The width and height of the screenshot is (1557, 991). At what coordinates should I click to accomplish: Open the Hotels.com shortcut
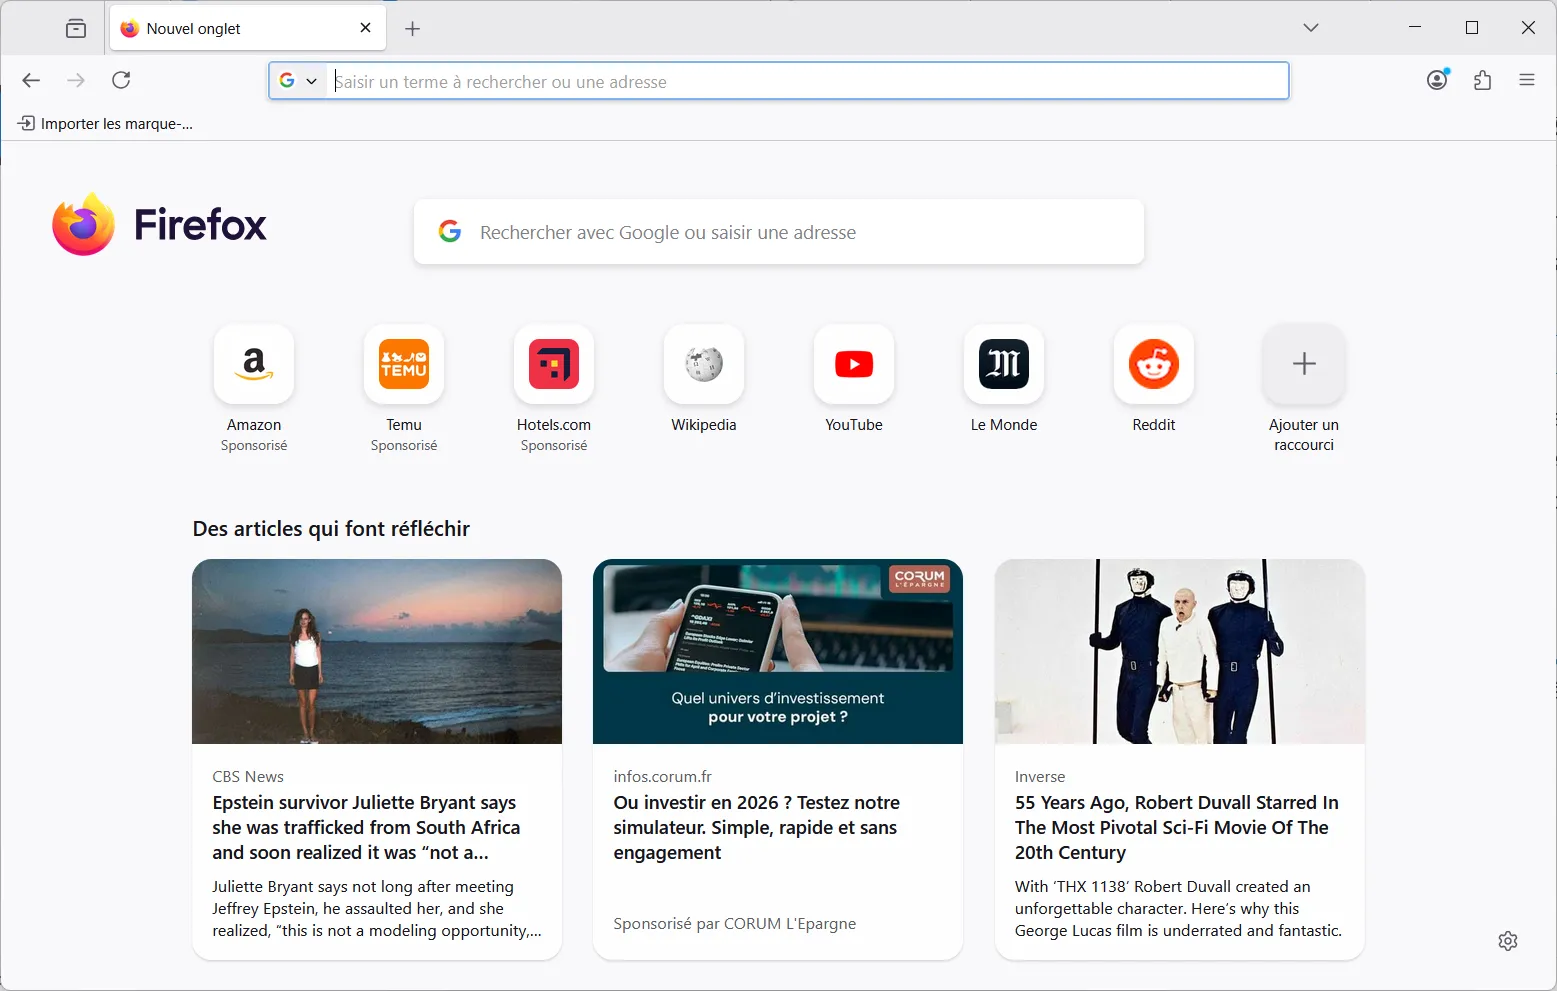[553, 364]
